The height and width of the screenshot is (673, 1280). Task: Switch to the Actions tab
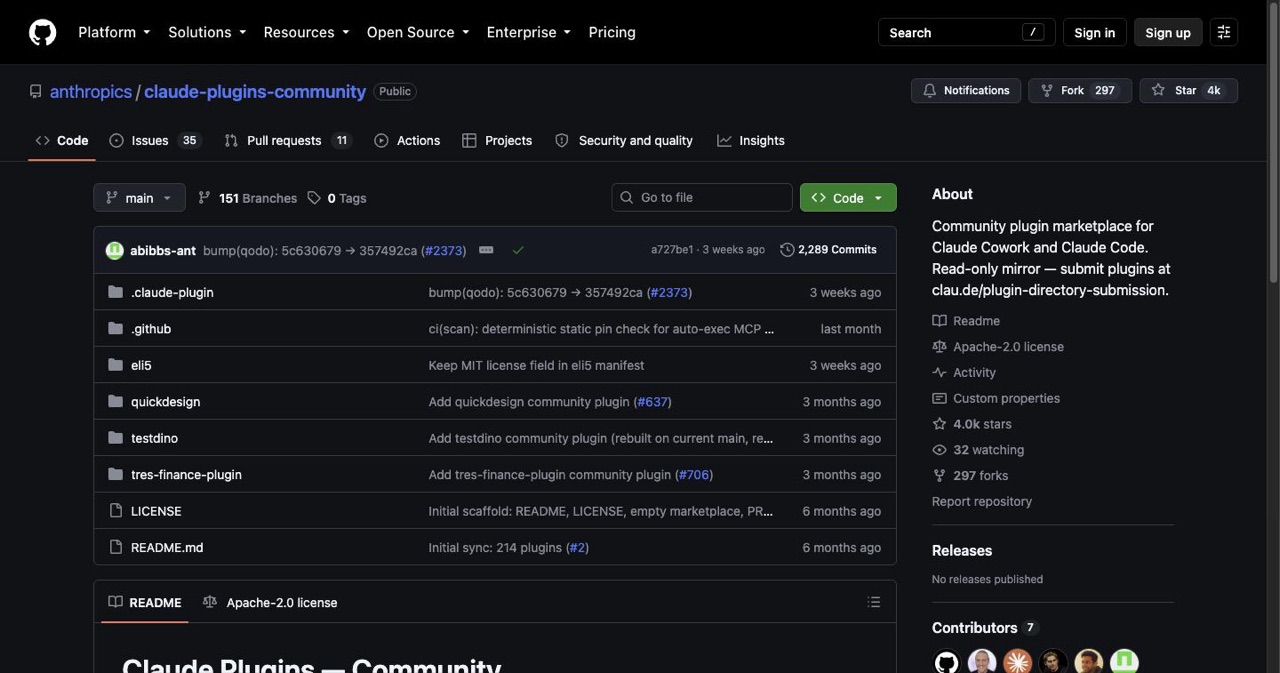407,141
